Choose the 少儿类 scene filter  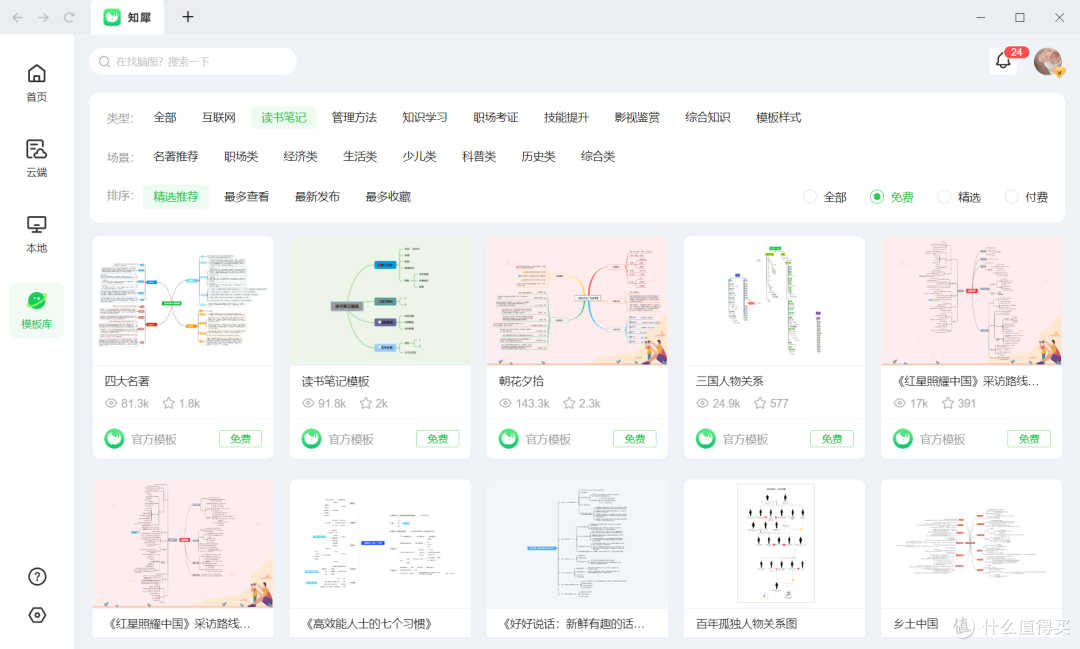(419, 157)
